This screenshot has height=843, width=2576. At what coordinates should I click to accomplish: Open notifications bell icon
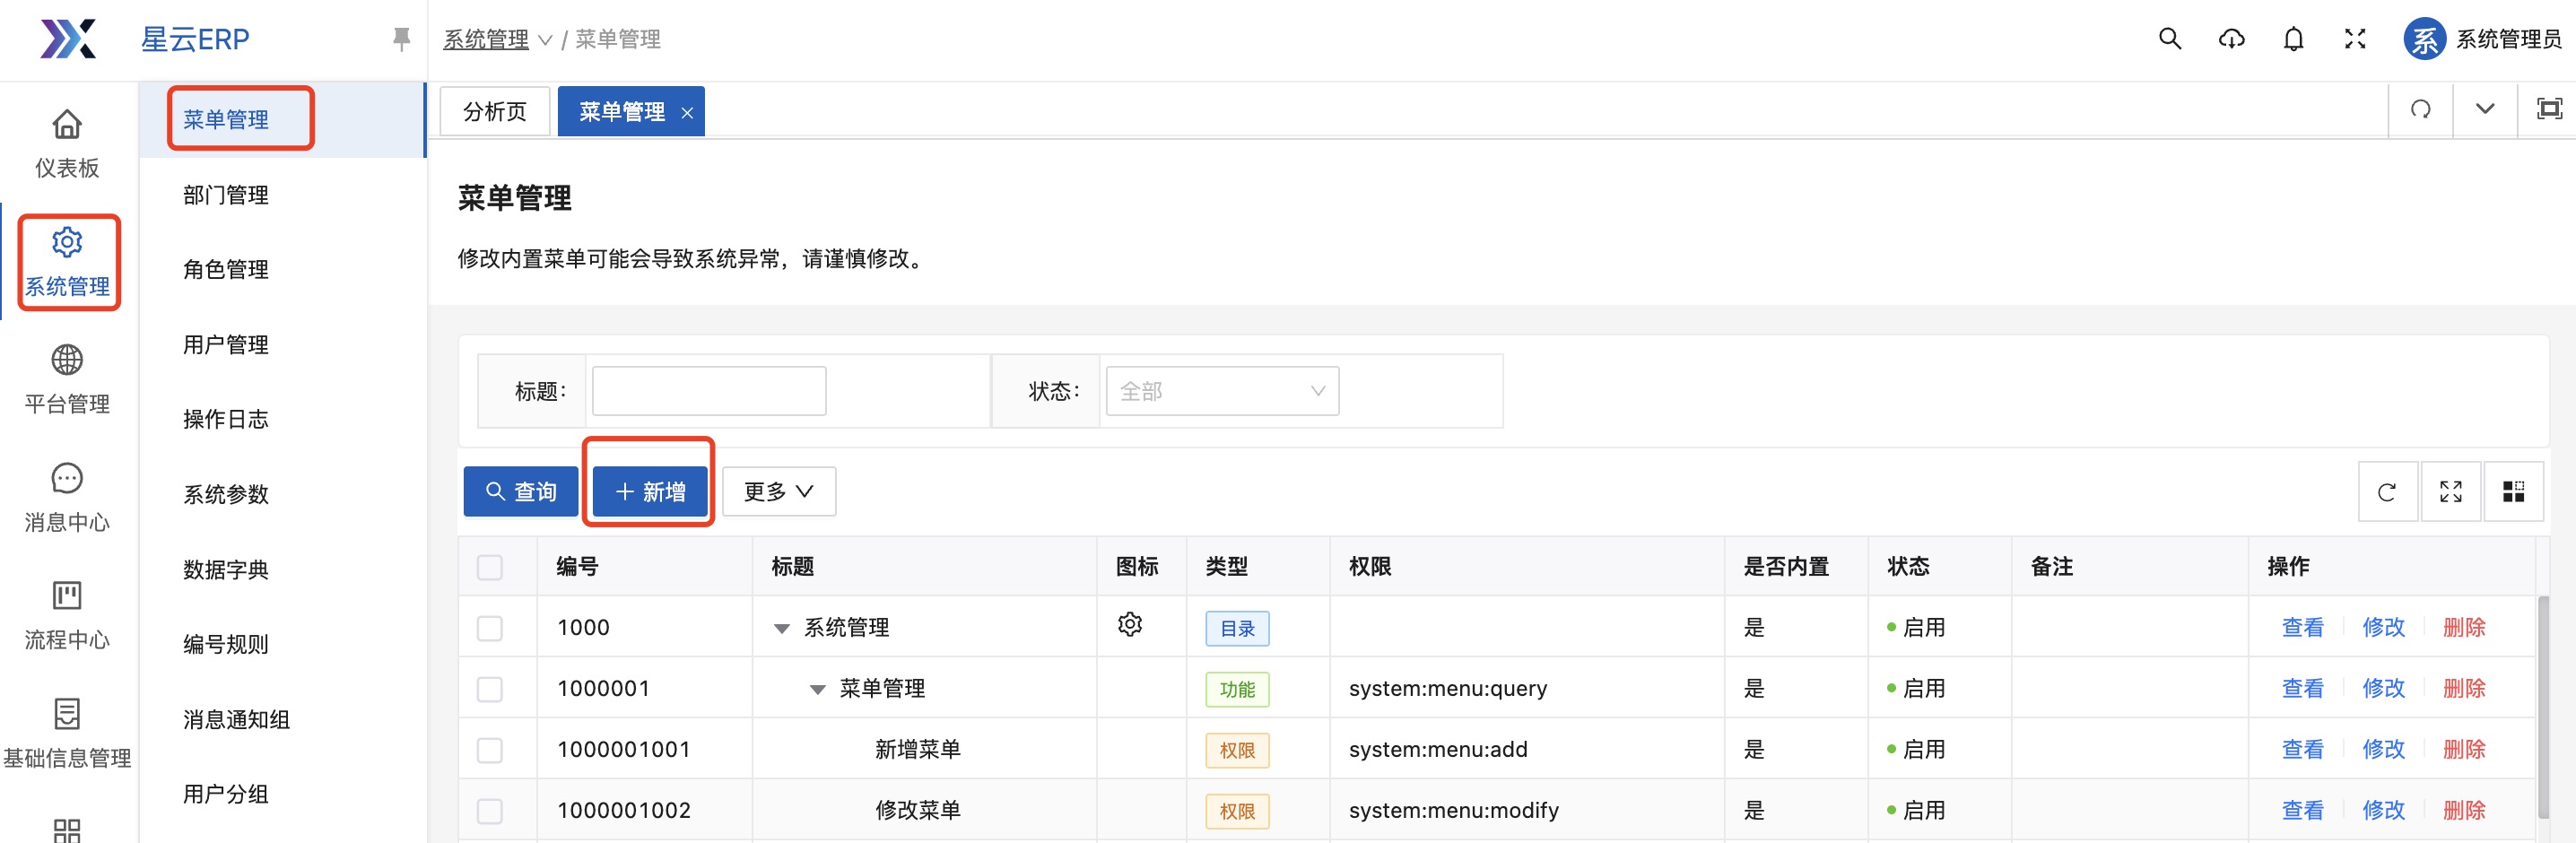(2293, 39)
